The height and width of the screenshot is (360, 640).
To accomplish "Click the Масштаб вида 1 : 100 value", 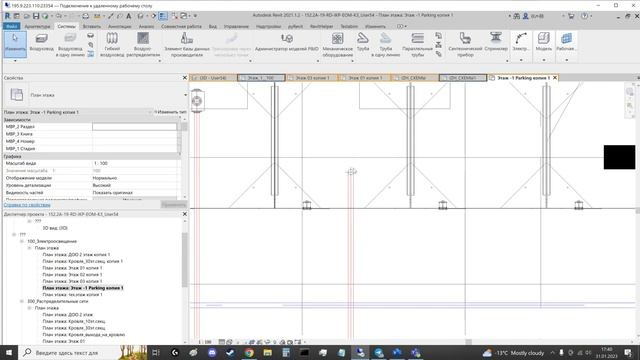I will (x=134, y=163).
